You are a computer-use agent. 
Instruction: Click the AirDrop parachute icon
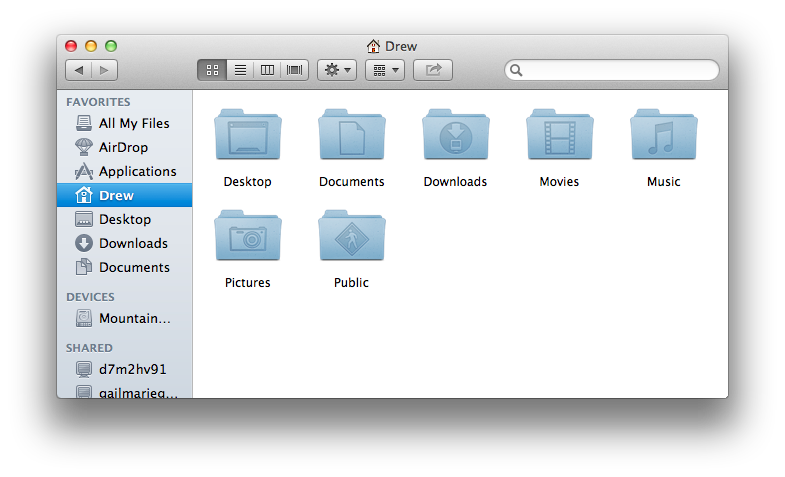[x=84, y=147]
